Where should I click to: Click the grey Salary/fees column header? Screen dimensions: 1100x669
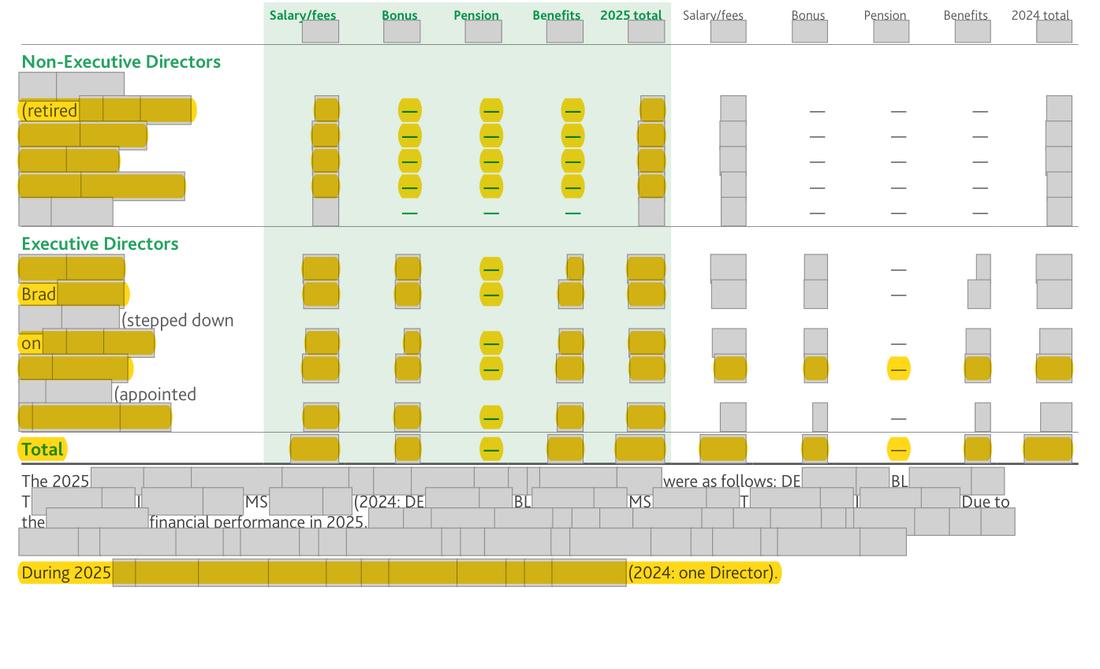coord(713,15)
